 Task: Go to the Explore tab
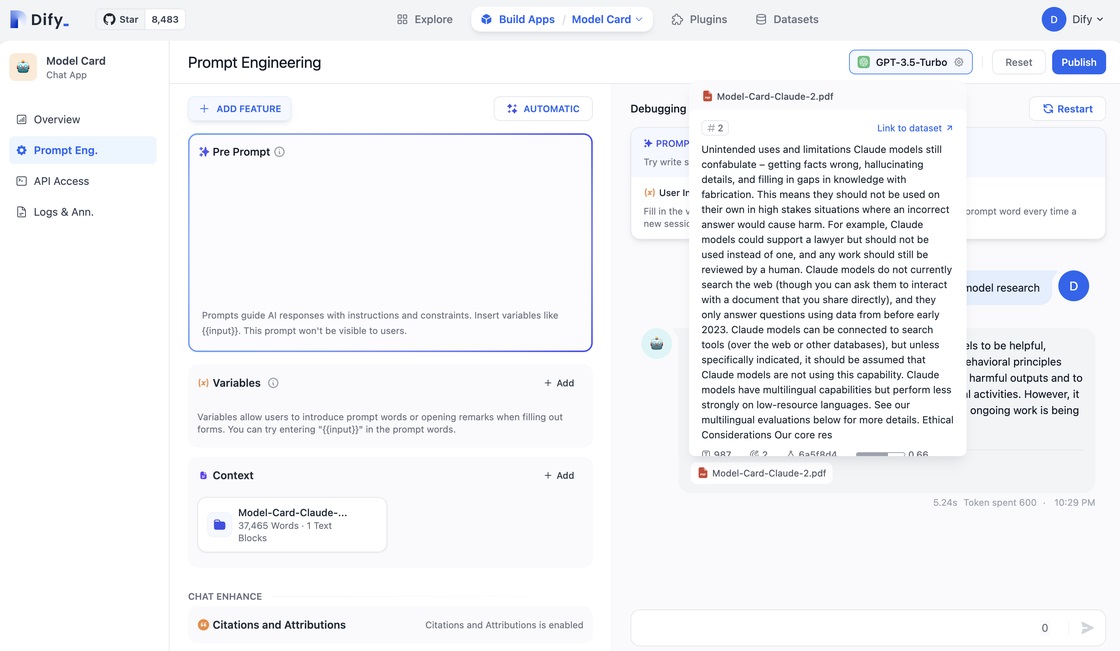pyautogui.click(x=424, y=19)
